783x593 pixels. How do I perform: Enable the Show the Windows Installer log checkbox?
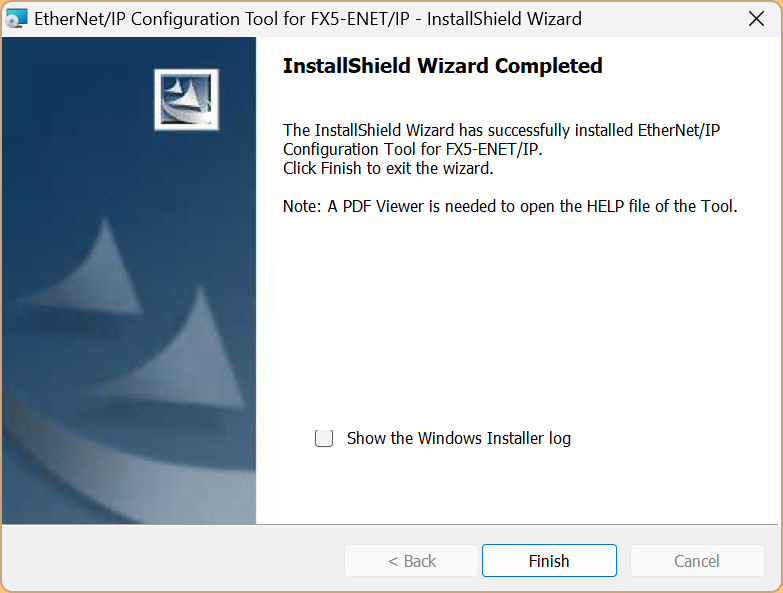point(324,438)
